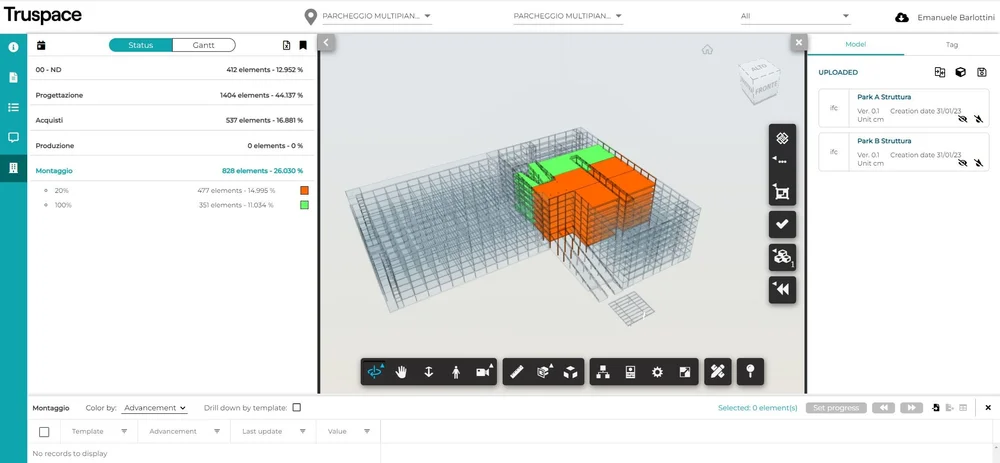
Task: Switch to the Model tab
Action: (x=855, y=45)
